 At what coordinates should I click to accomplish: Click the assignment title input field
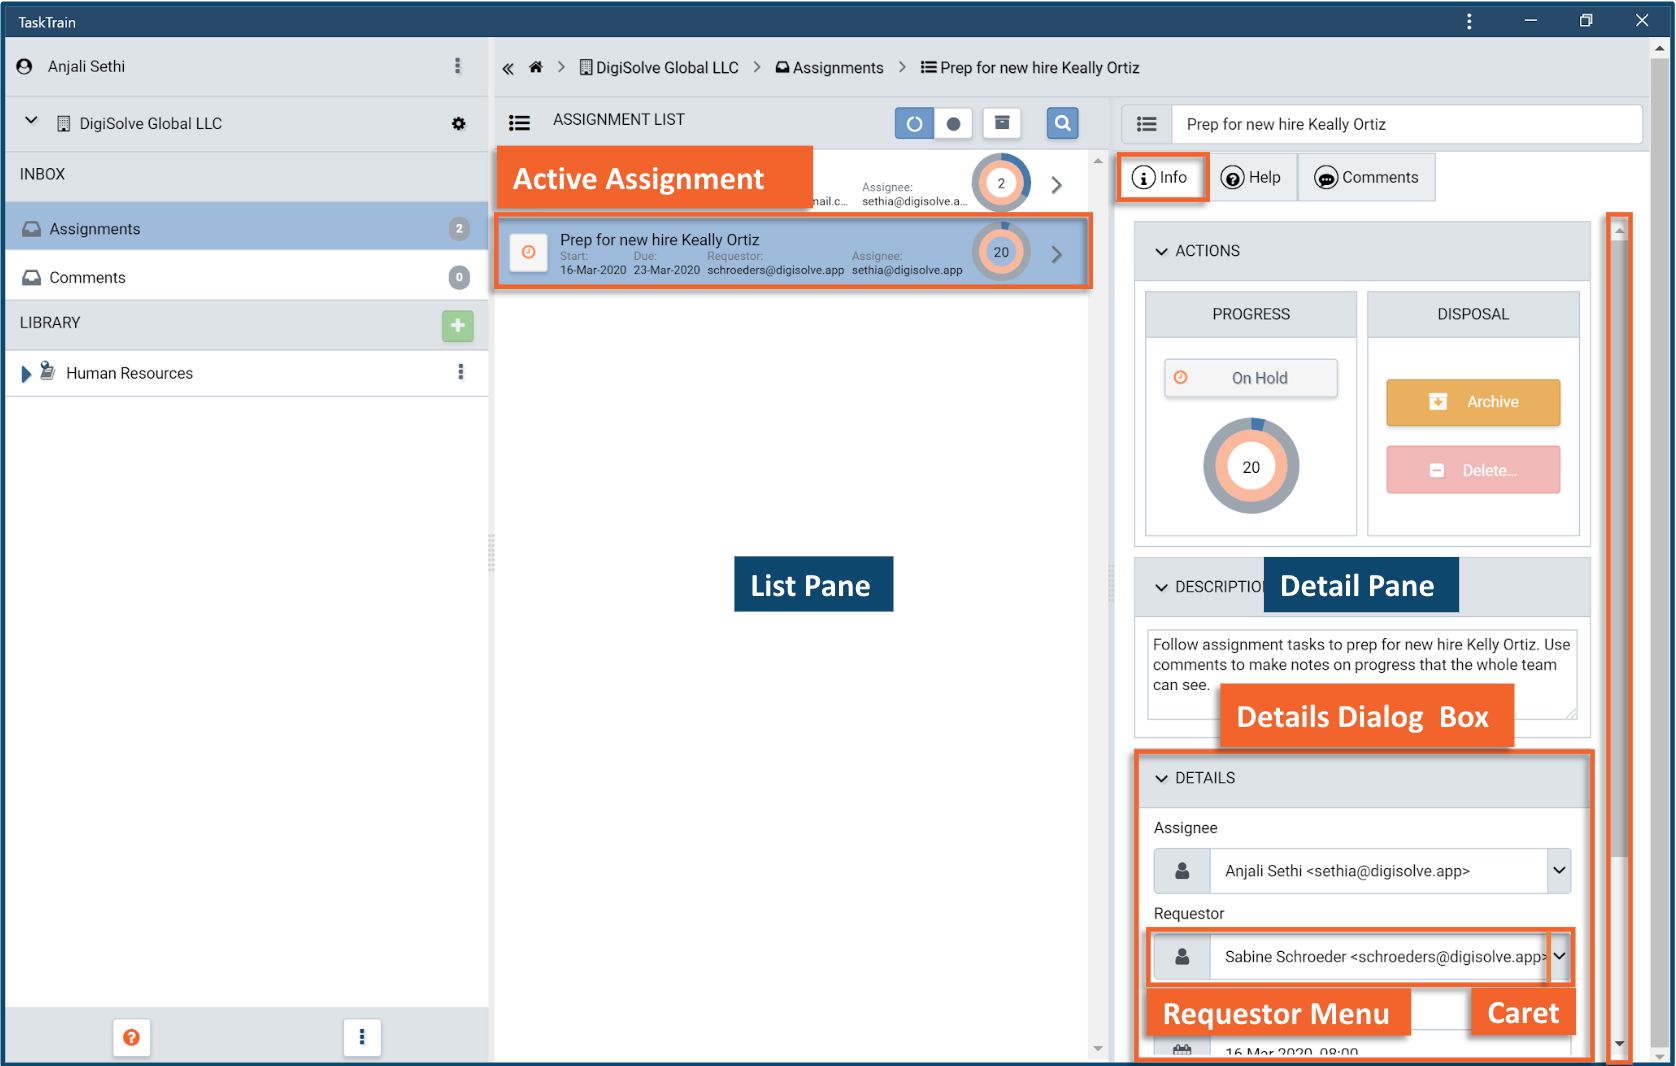pyautogui.click(x=1405, y=124)
